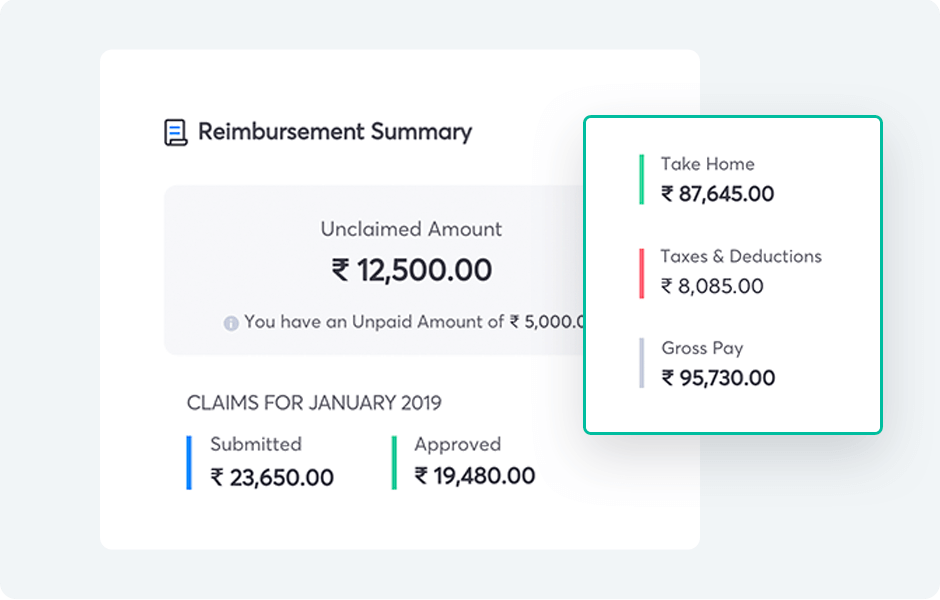
Task: Click the ₹ 19,480.00 approved amount
Action: coord(474,476)
